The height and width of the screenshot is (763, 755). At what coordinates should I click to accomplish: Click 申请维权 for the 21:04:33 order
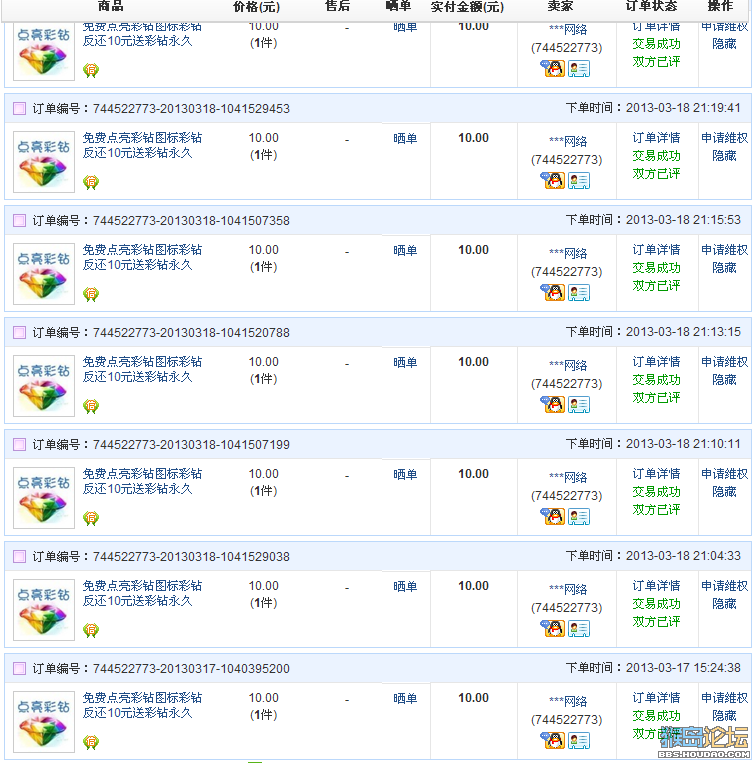[x=724, y=586]
